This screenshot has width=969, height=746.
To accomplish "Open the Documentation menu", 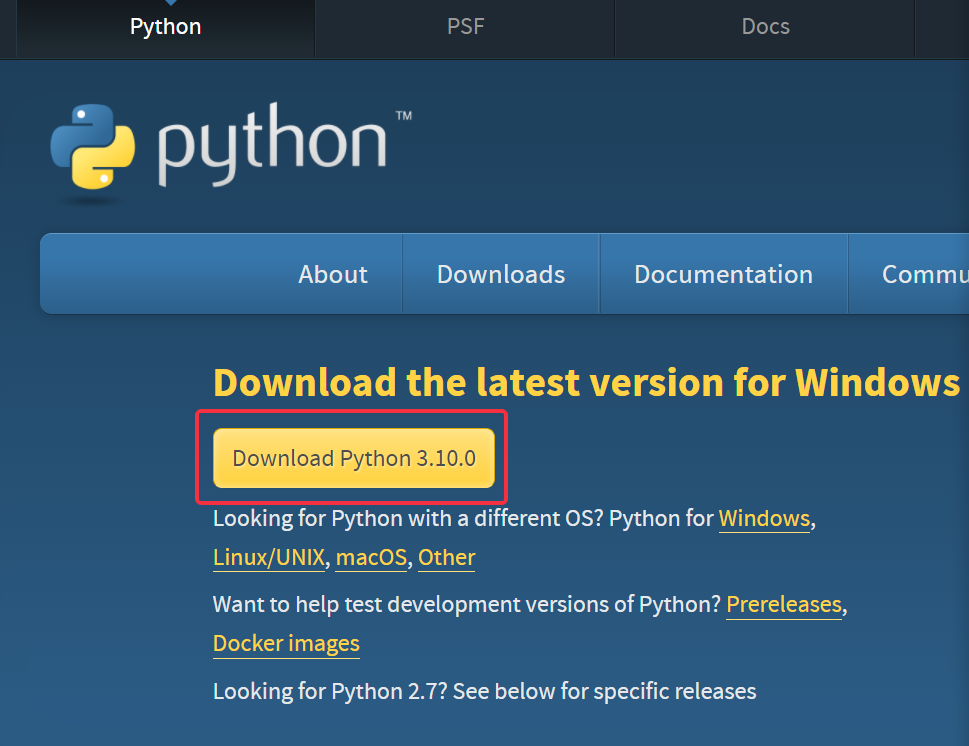I will click(724, 274).
